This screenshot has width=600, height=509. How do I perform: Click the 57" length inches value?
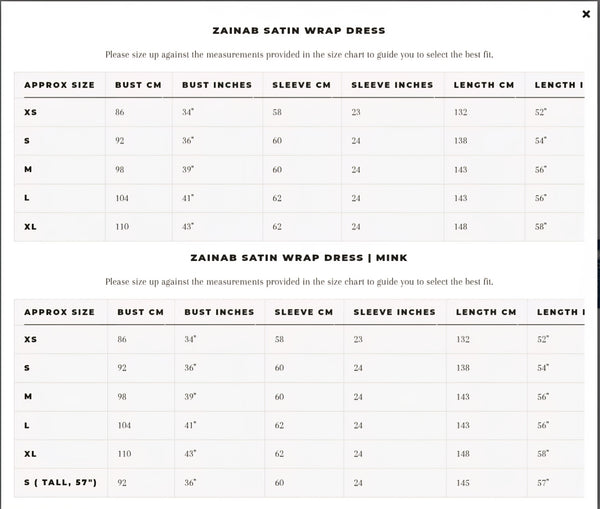[542, 483]
